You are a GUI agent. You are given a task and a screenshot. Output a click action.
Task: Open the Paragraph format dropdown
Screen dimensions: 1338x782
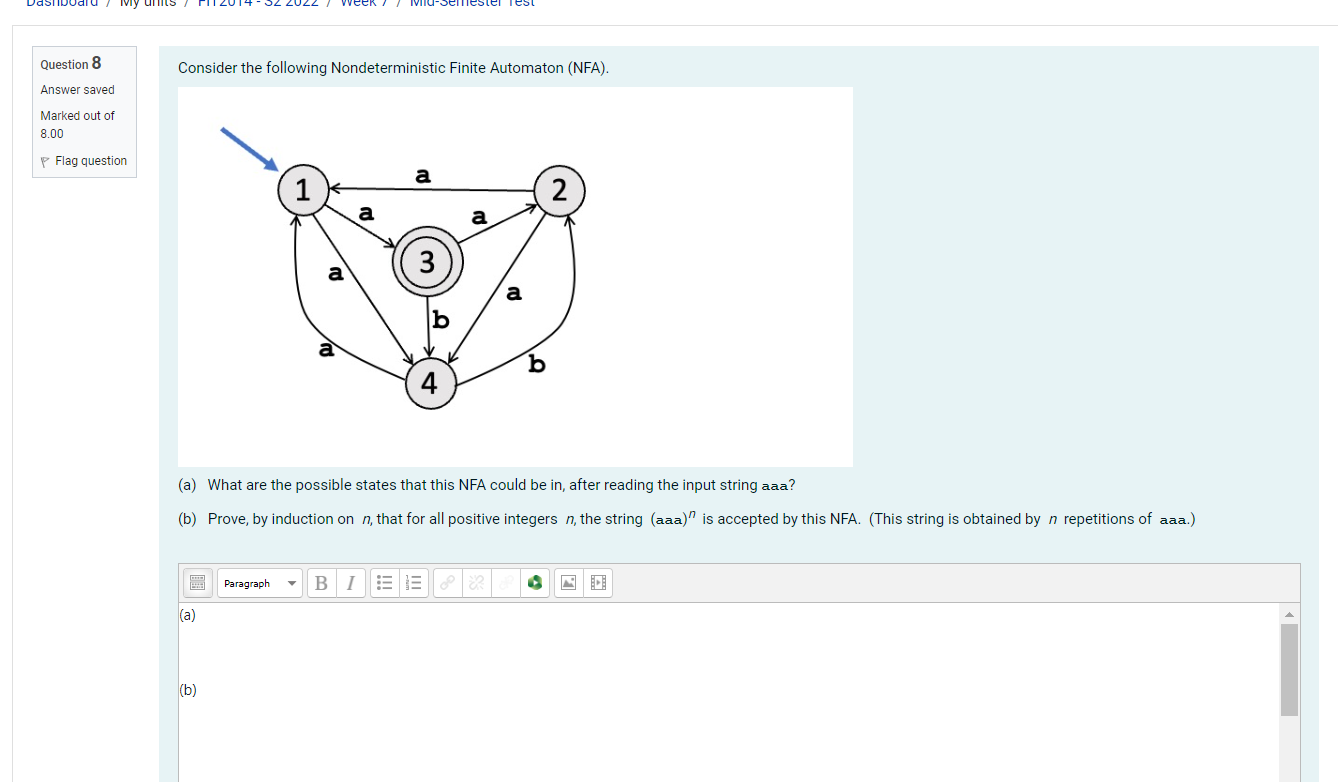258,583
